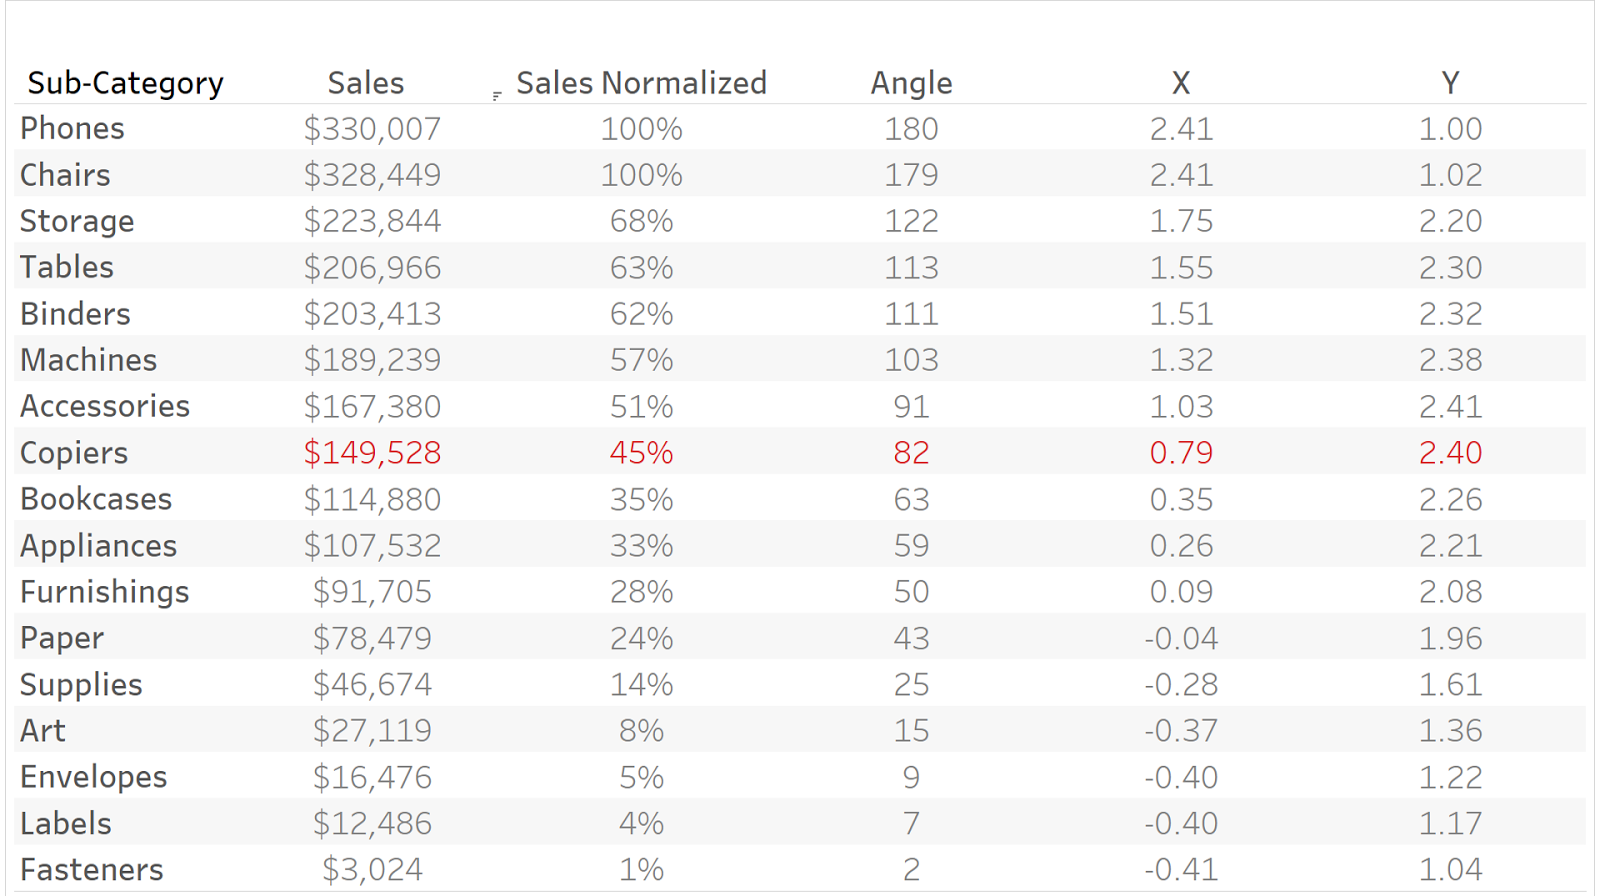Click the Bookcases row label

(96, 499)
